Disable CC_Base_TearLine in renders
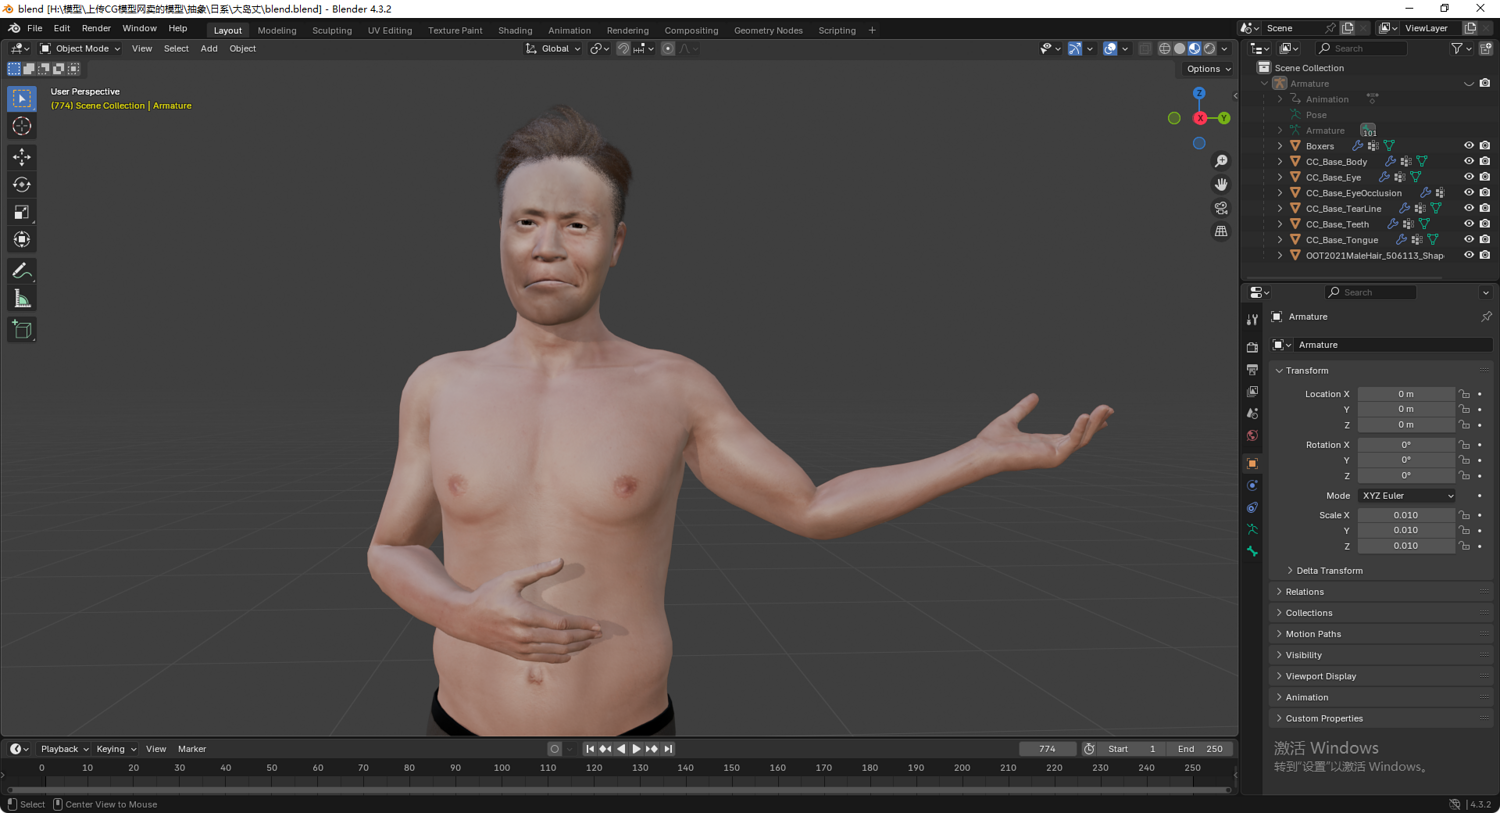 pyautogui.click(x=1485, y=208)
